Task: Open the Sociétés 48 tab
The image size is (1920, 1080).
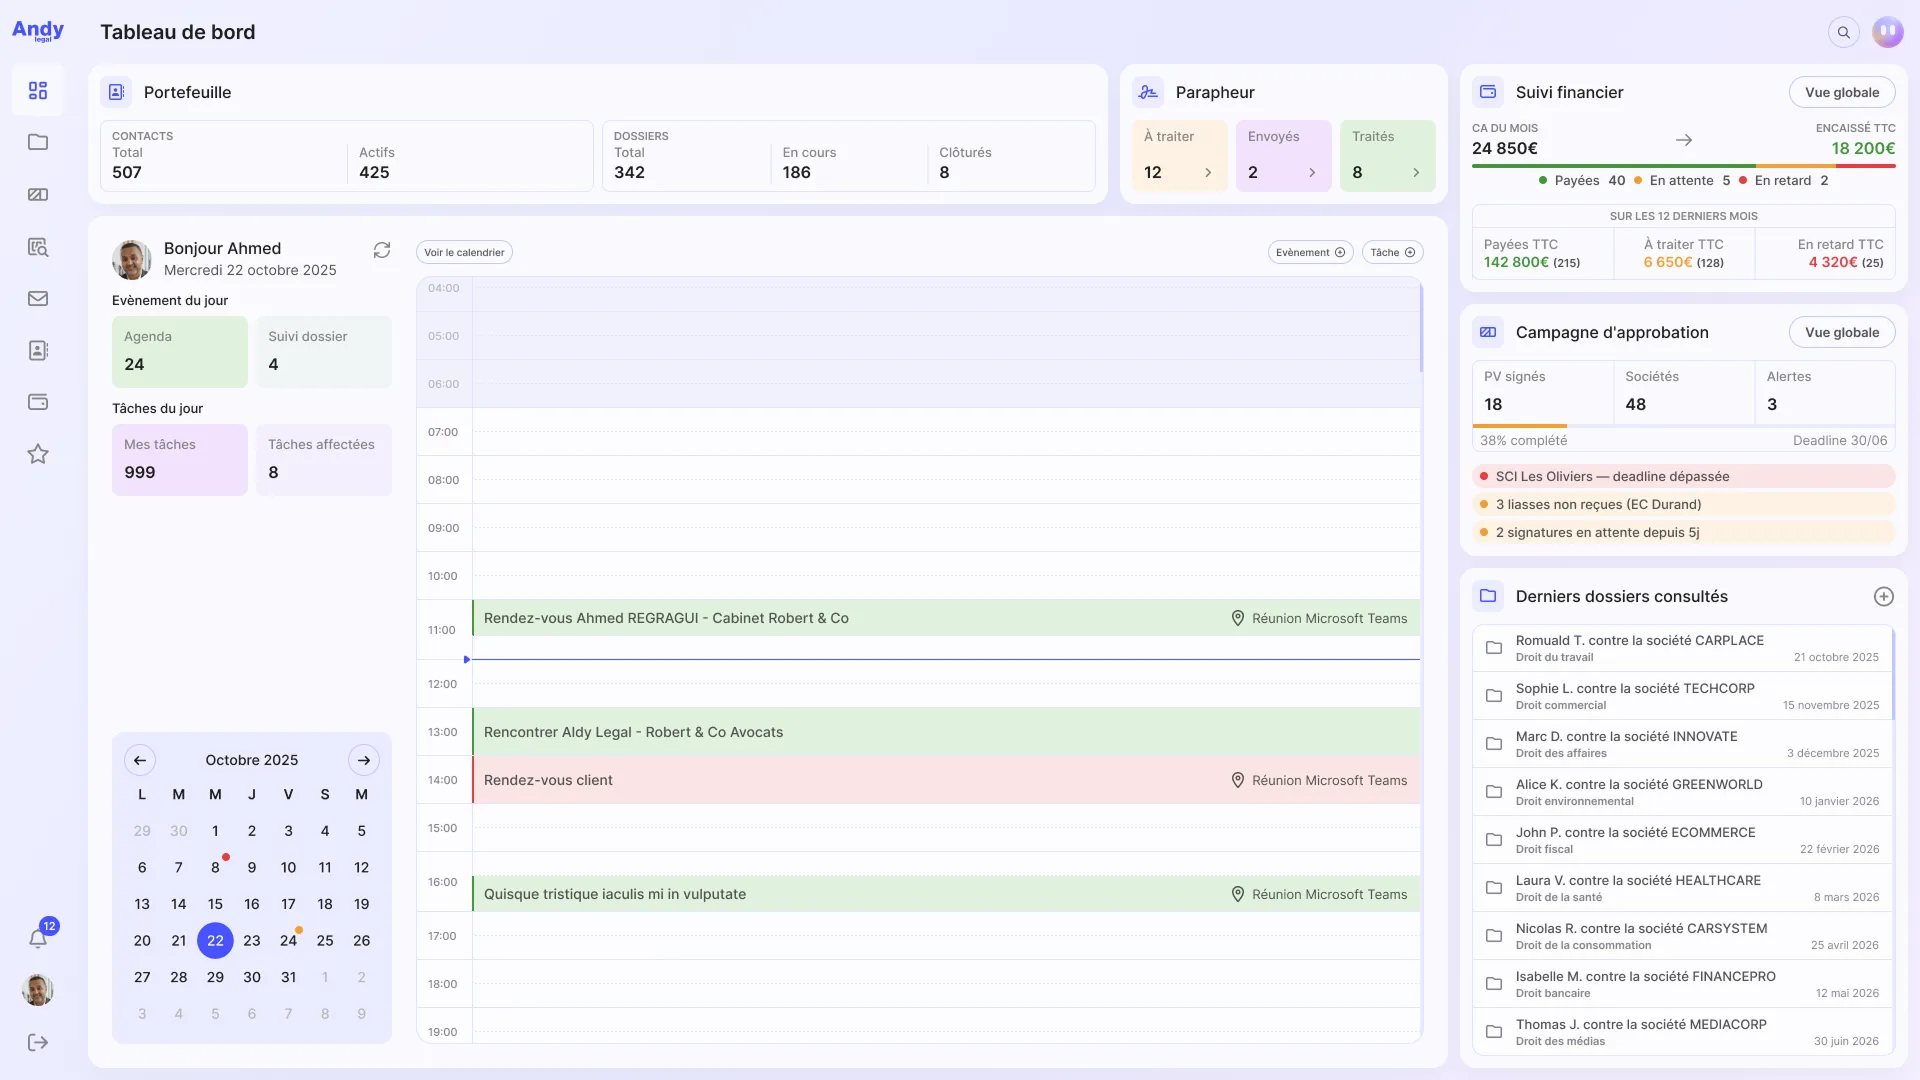Action: tap(1684, 392)
